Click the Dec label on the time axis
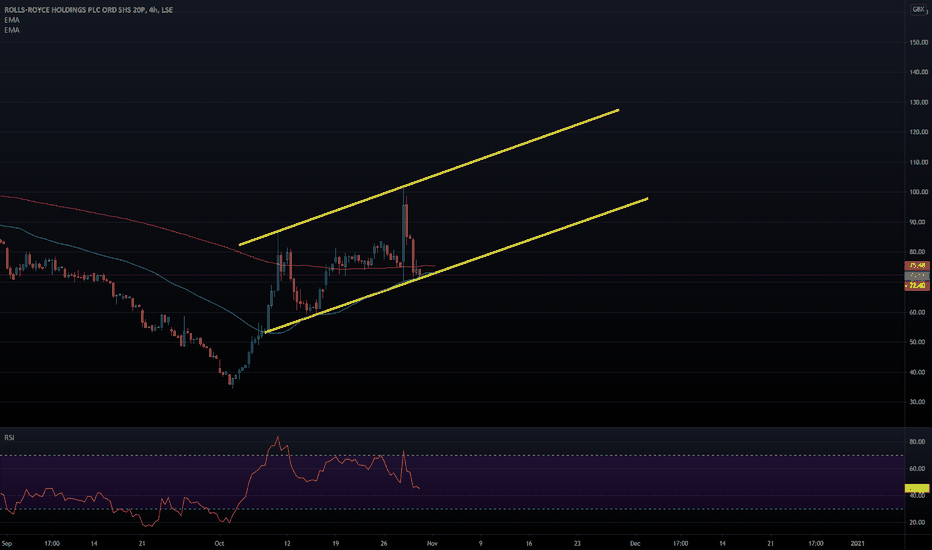The height and width of the screenshot is (550, 932). pos(635,543)
